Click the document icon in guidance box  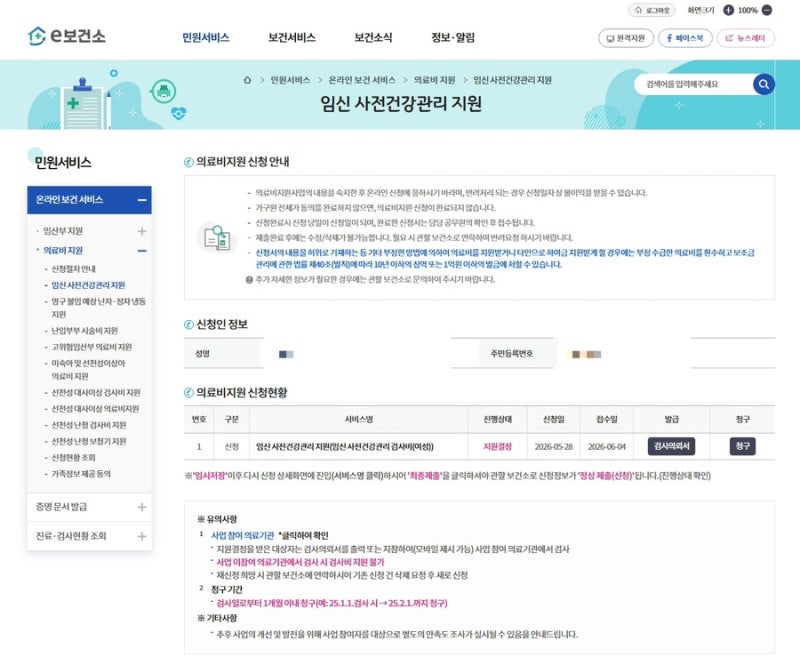point(217,237)
